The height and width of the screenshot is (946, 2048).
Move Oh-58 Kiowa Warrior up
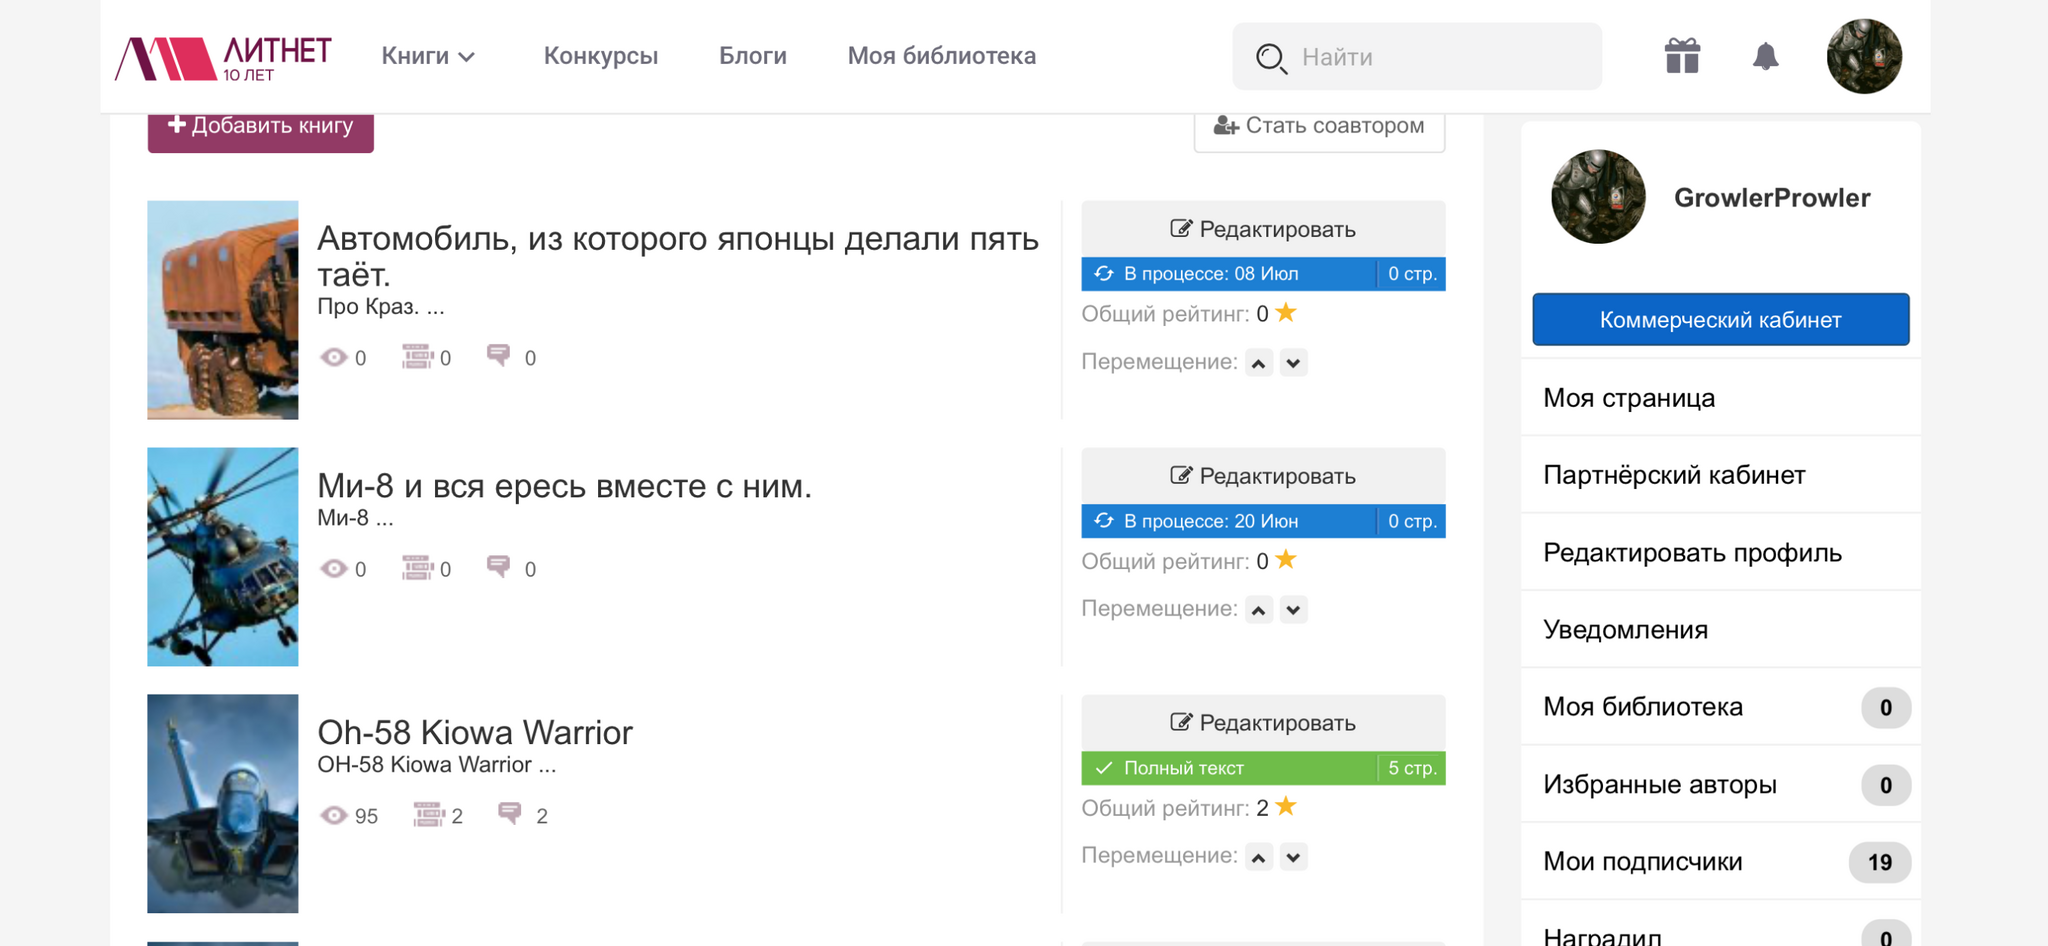point(1259,857)
